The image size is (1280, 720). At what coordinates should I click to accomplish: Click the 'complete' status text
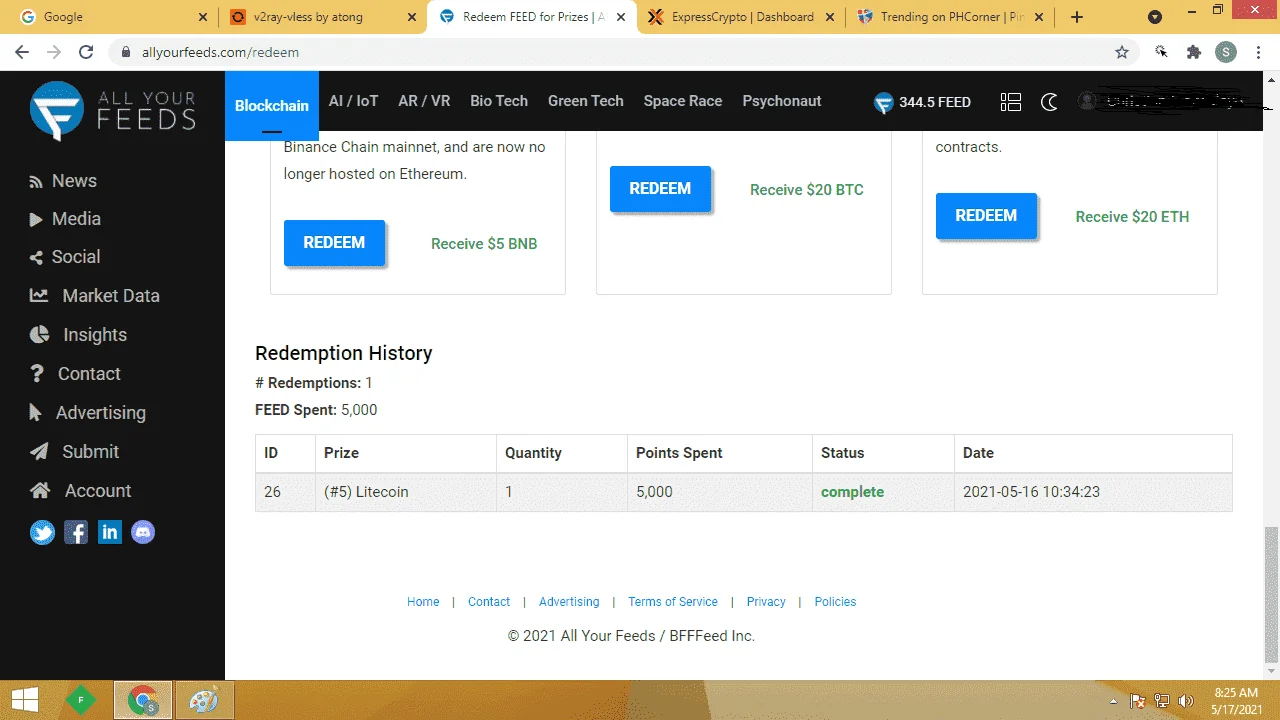tap(852, 492)
